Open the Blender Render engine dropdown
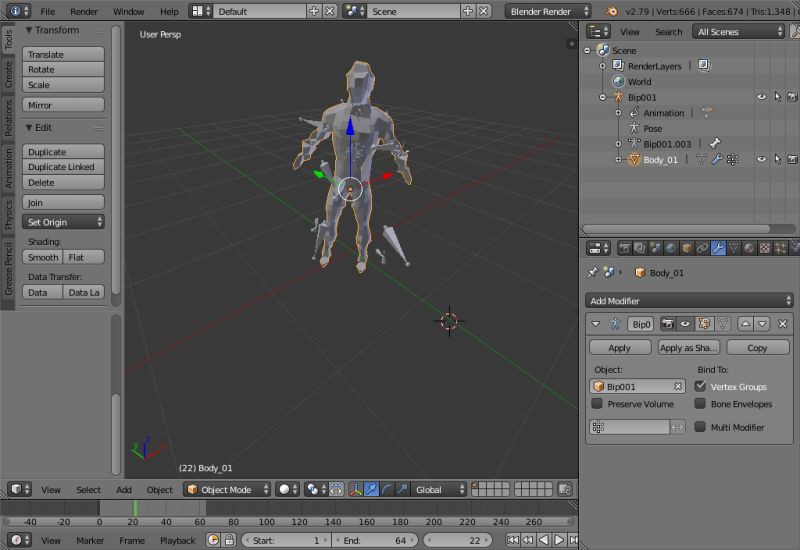Screen dimensions: 800x550 [x=547, y=11]
